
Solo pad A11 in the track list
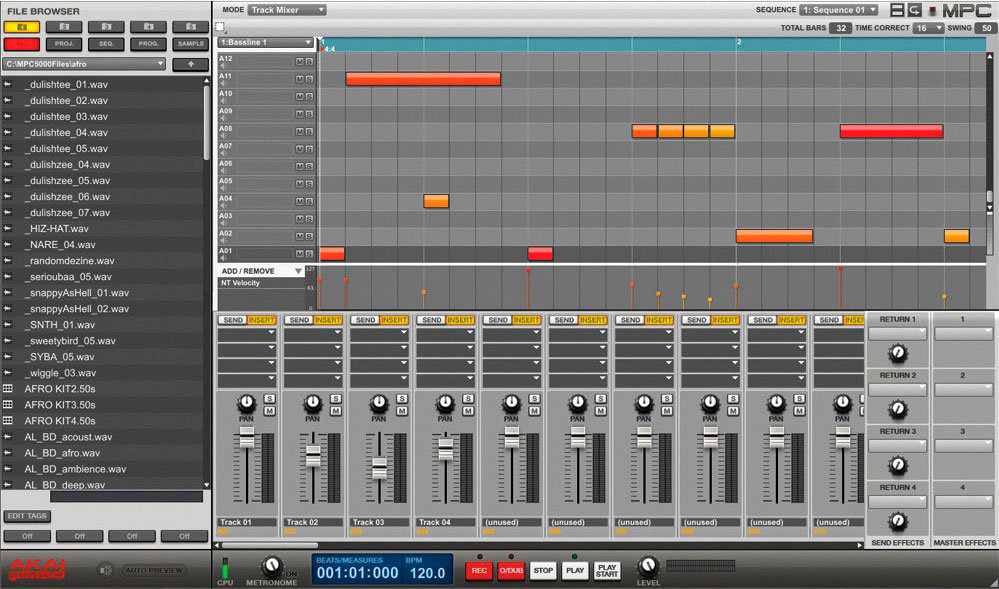pos(309,78)
